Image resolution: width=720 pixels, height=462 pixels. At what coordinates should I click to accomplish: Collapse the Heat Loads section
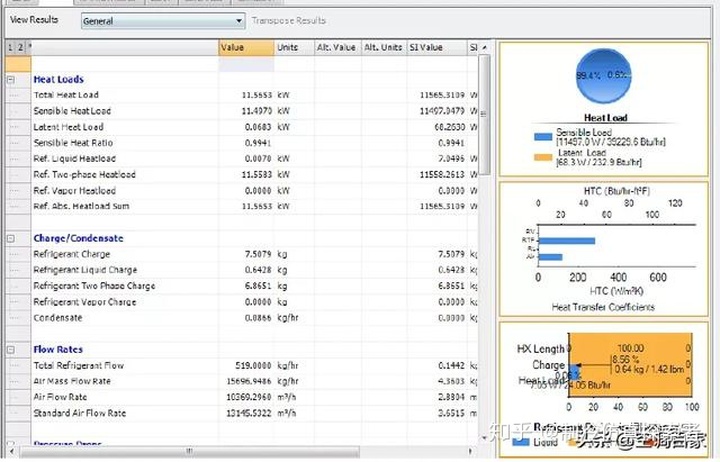coord(11,80)
